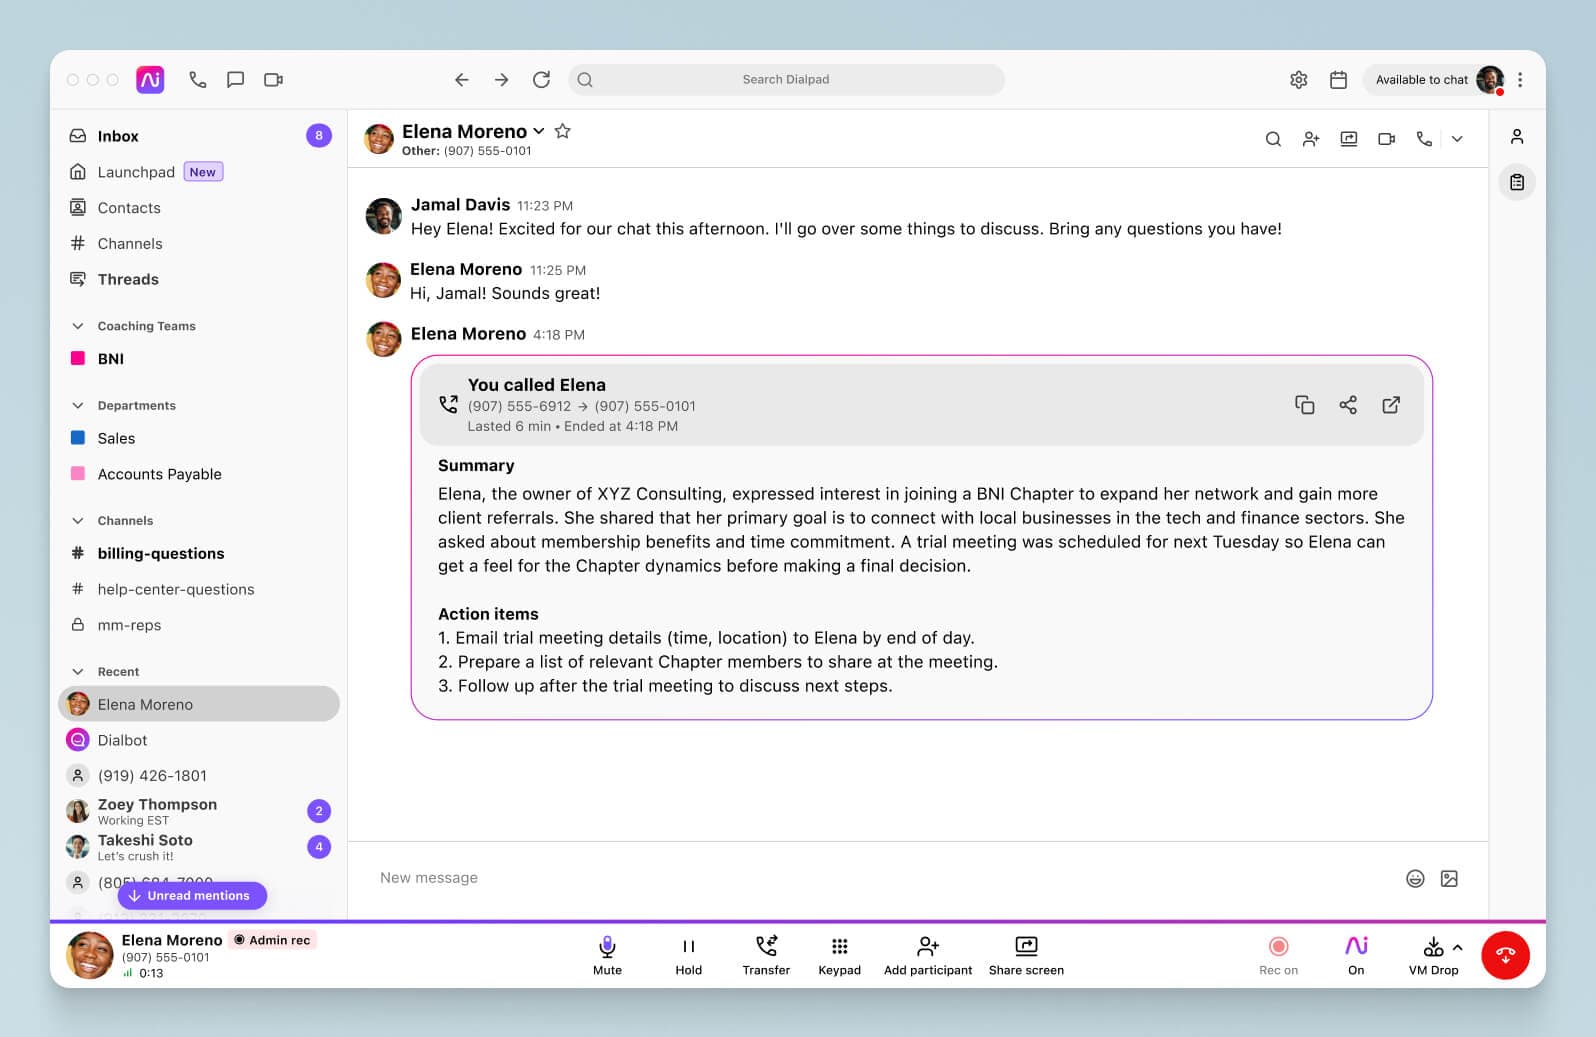
Task: Open the emoji picker in message box
Action: 1415,878
